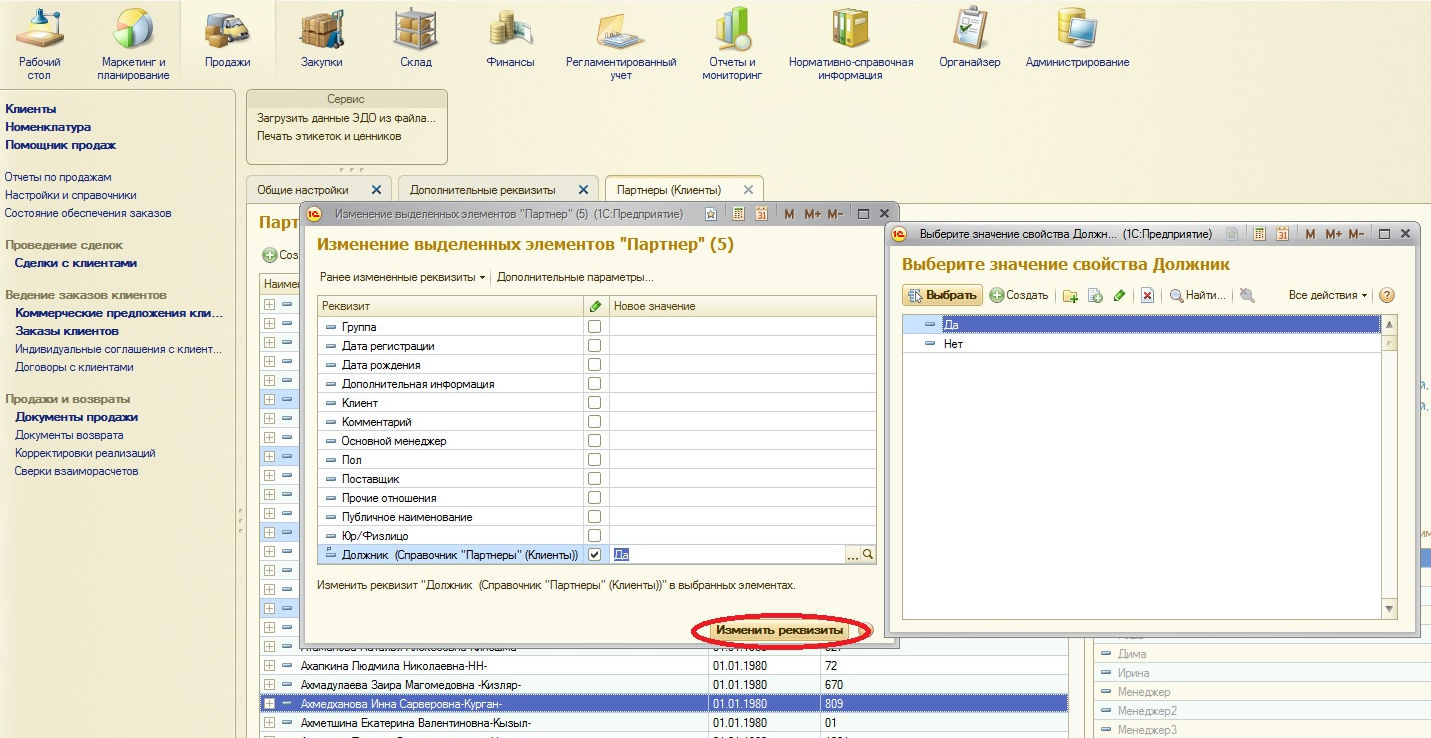Open help via question mark icon
1431x738 pixels.
point(1387,295)
